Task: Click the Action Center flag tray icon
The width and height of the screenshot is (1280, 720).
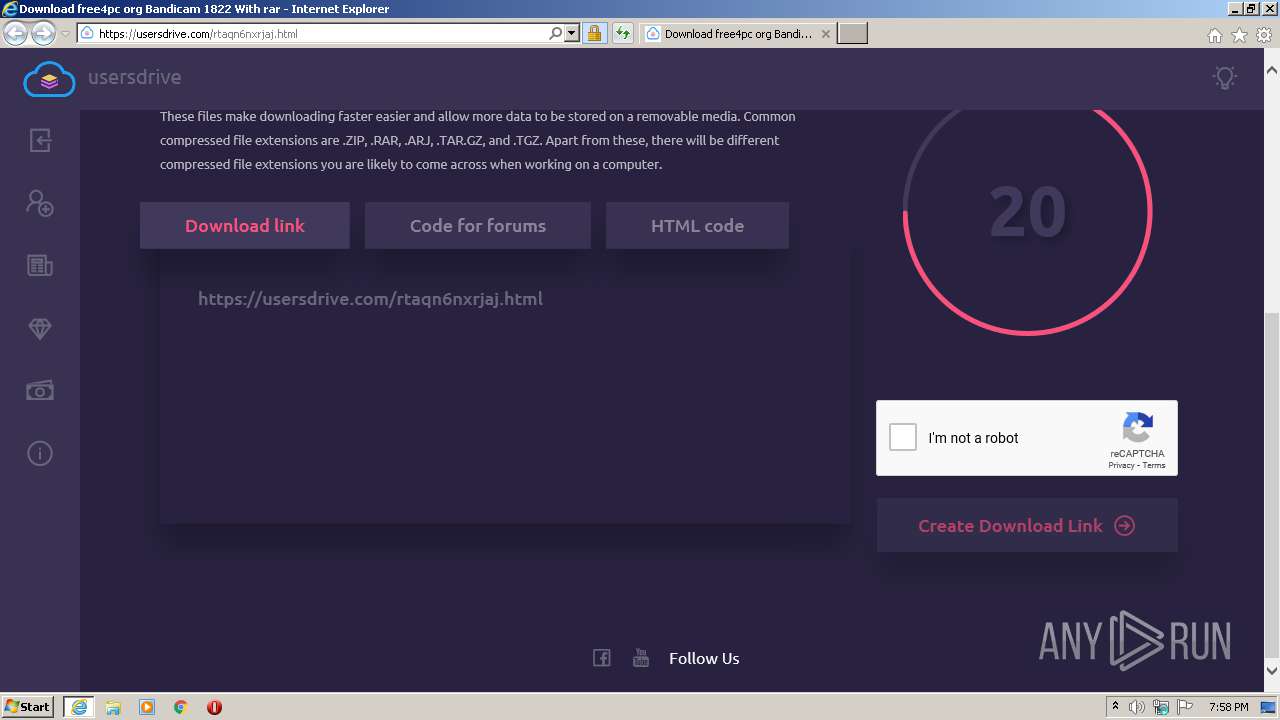Action: (1187, 707)
